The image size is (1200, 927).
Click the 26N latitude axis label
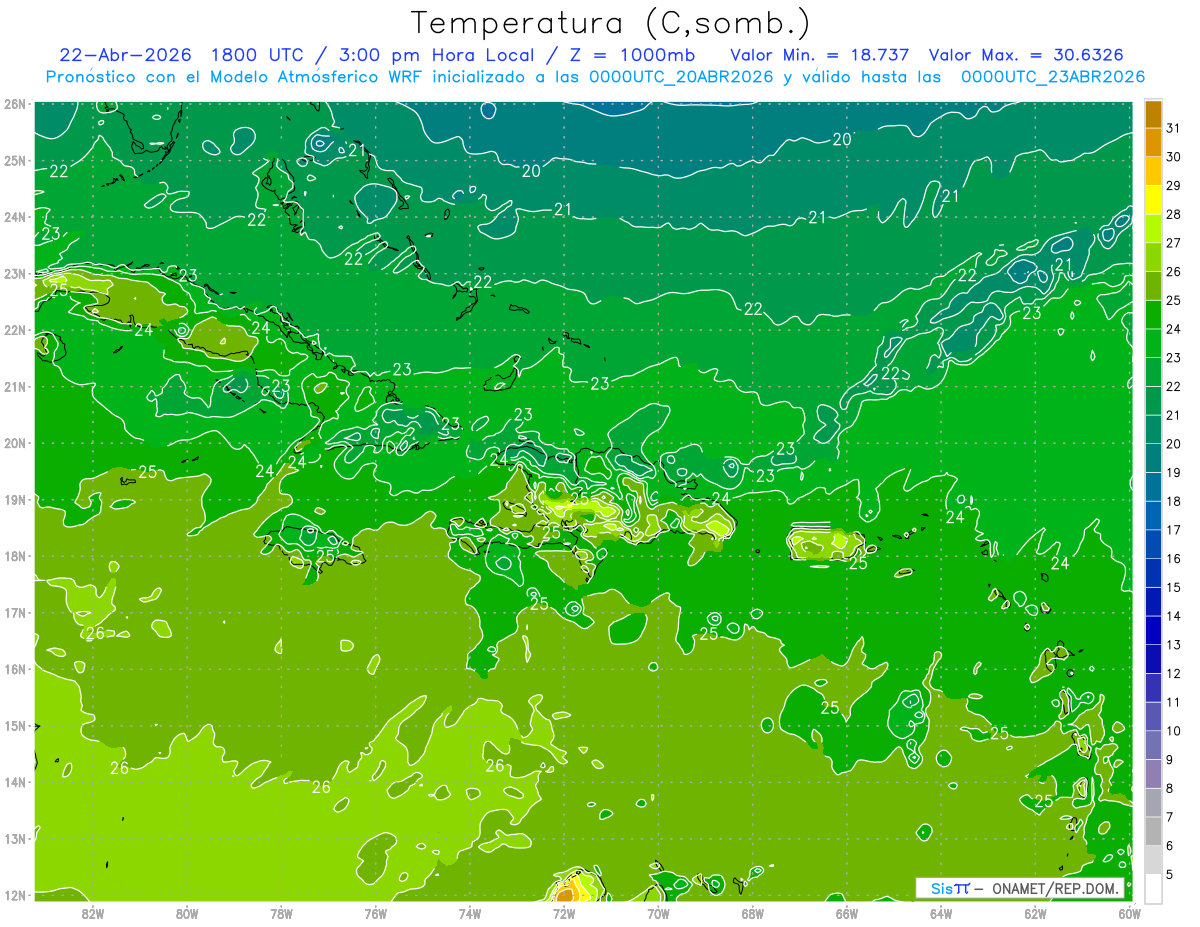pos(15,104)
